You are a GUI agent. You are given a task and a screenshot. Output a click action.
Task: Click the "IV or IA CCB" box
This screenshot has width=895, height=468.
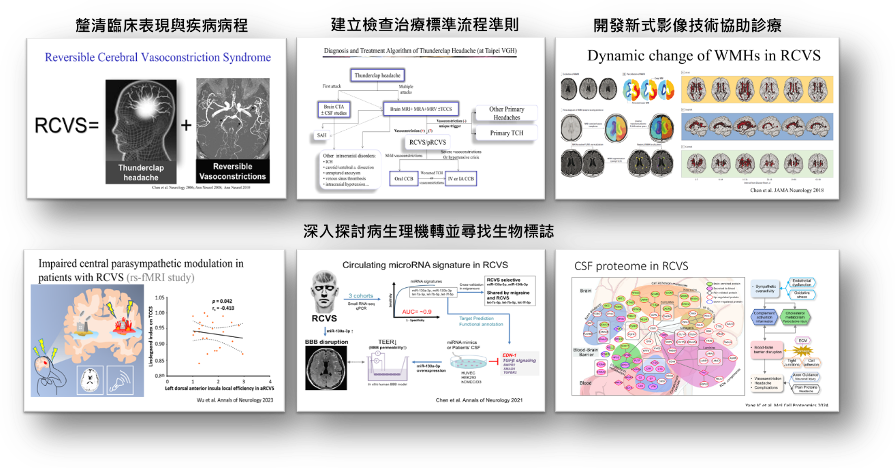[461, 179]
